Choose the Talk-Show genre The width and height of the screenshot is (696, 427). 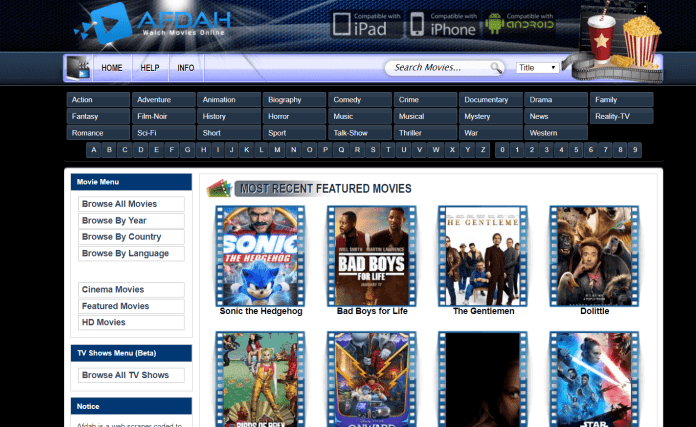360,133
